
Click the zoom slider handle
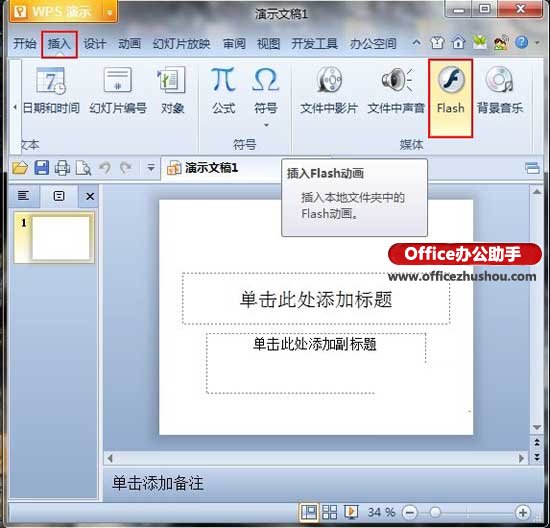point(435,513)
